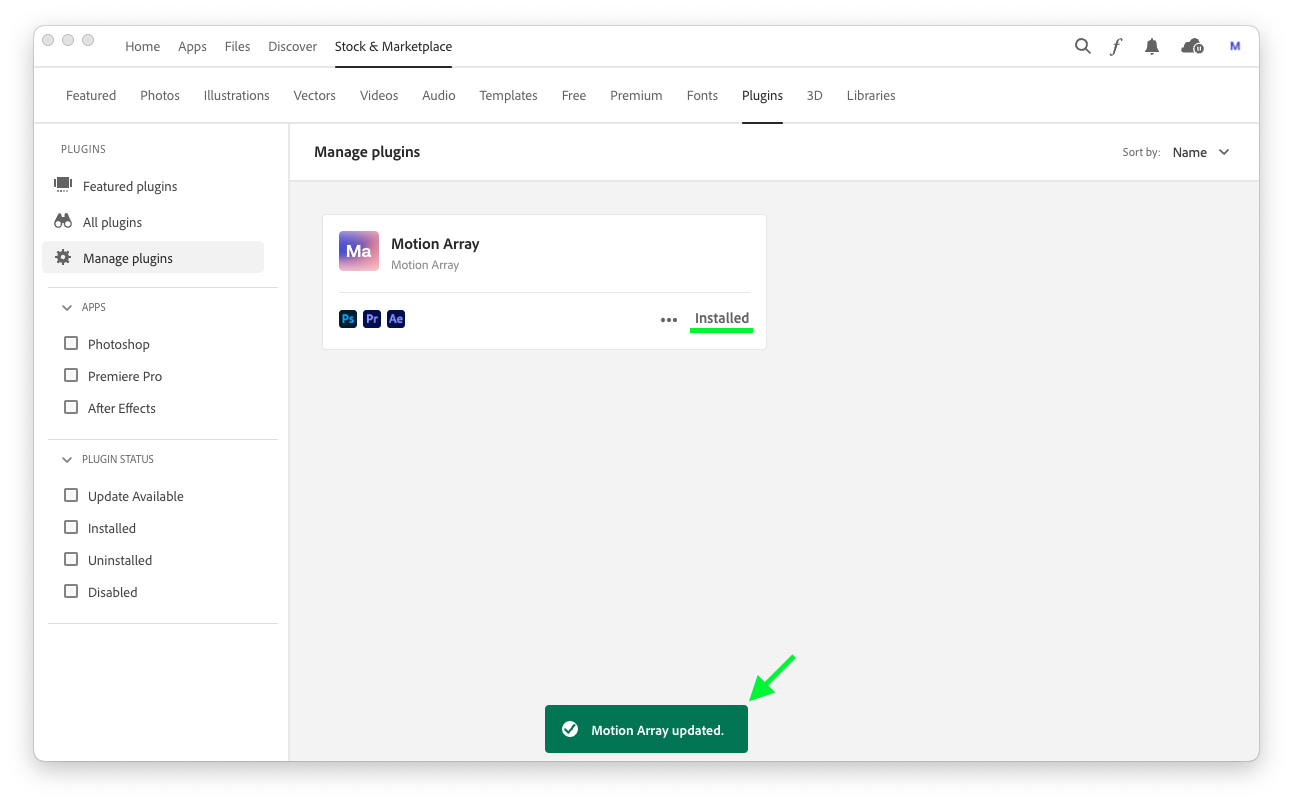
Task: Click the checkmark icon in the update toast
Action: click(570, 730)
